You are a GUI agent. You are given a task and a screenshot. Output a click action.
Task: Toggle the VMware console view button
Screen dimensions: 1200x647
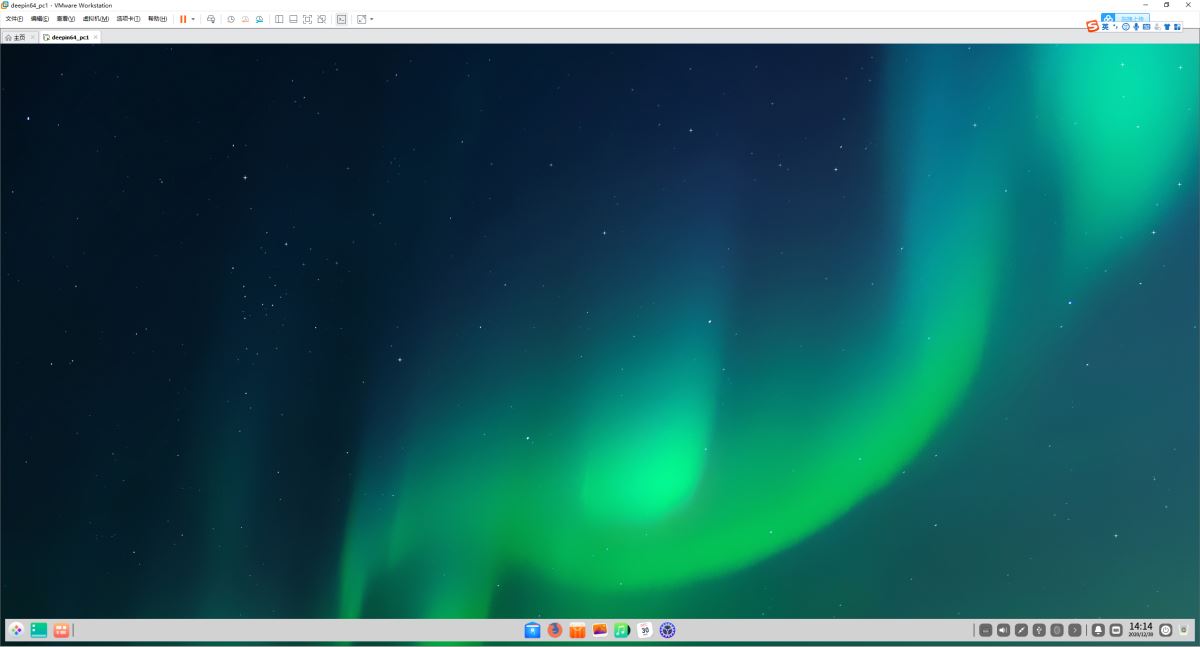(x=341, y=19)
